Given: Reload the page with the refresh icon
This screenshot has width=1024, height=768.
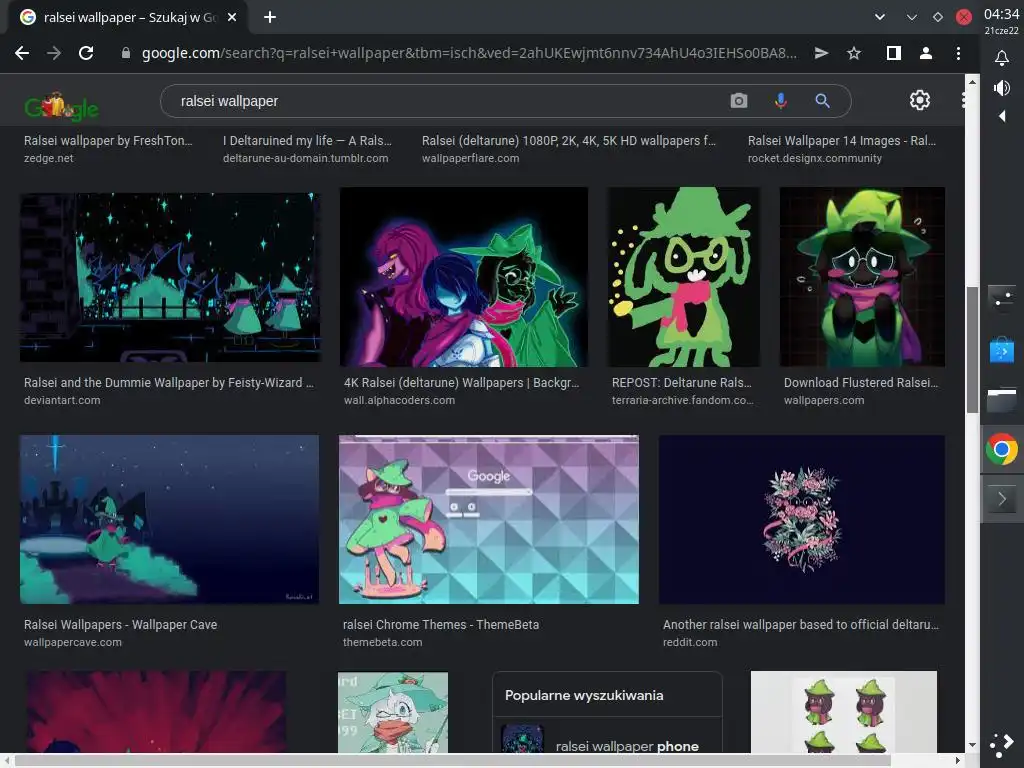Looking at the screenshot, I should 86,54.
